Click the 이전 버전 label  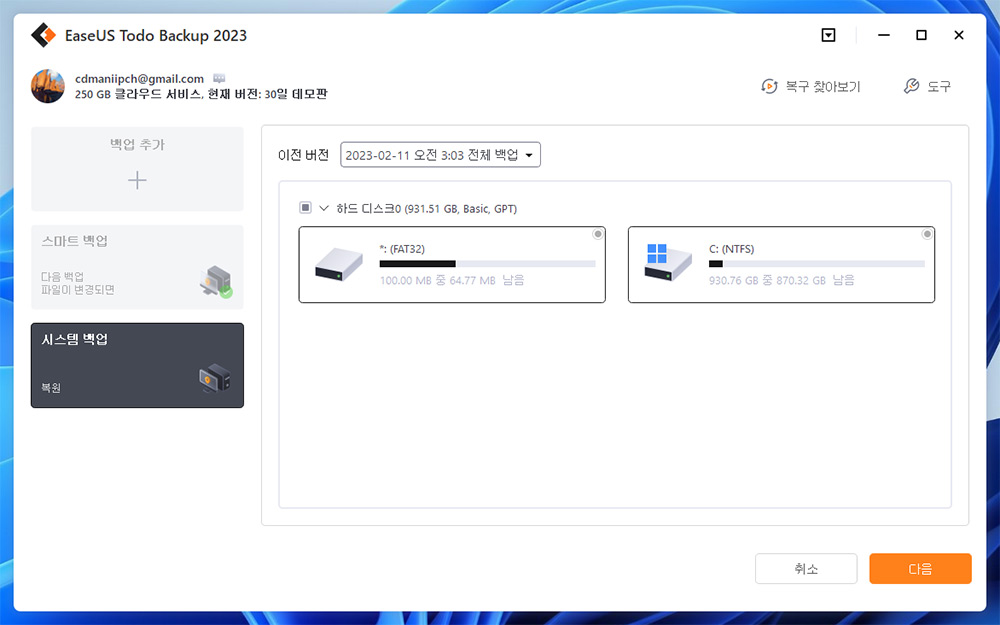pyautogui.click(x=304, y=155)
